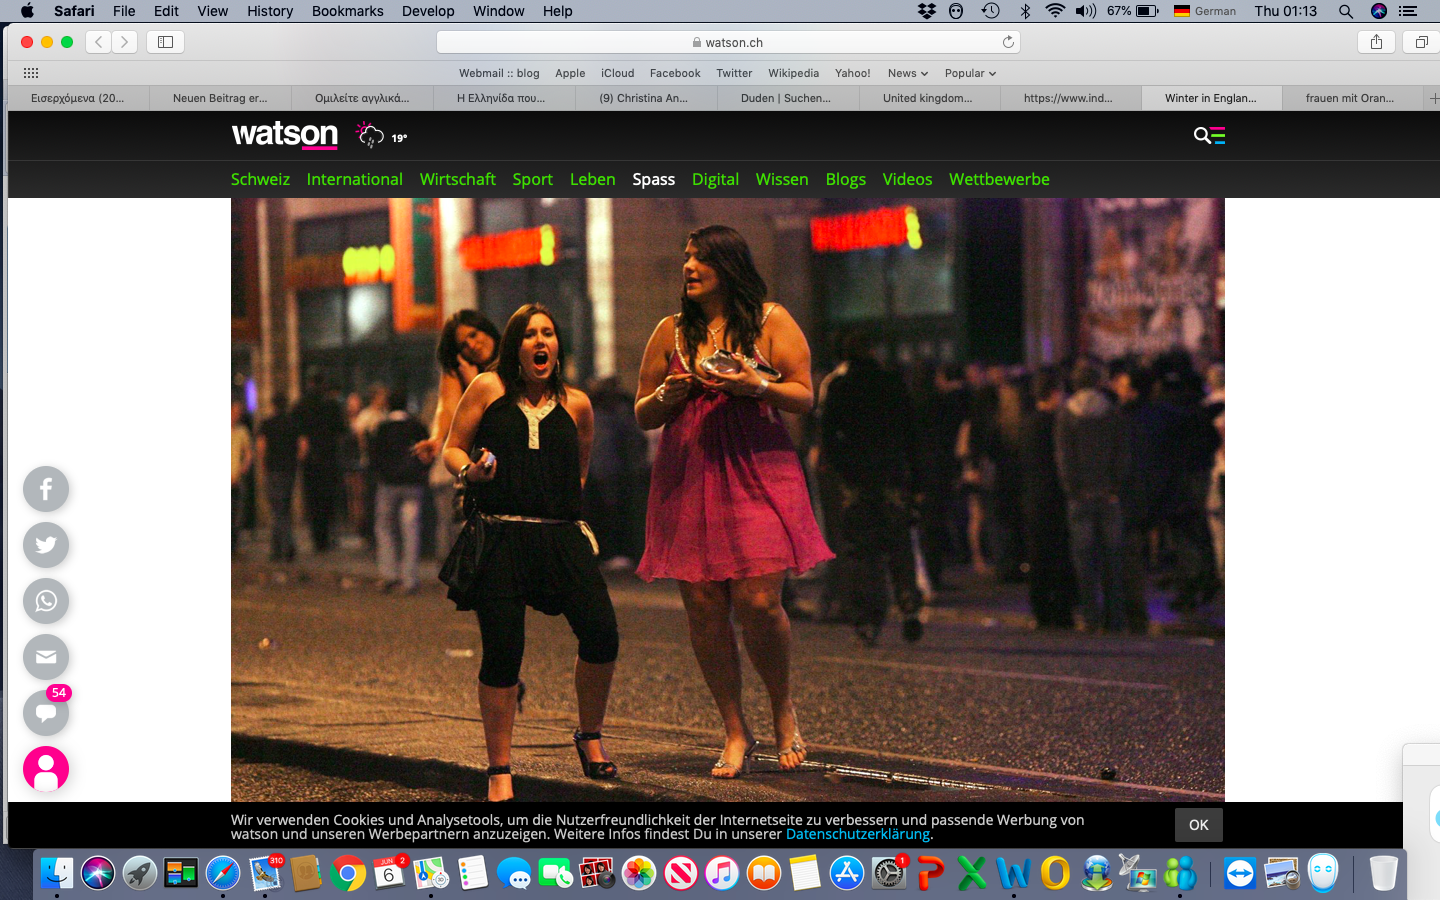Open Wikipedia bookmark in favorites bar
1440x900 pixels.
793,73
